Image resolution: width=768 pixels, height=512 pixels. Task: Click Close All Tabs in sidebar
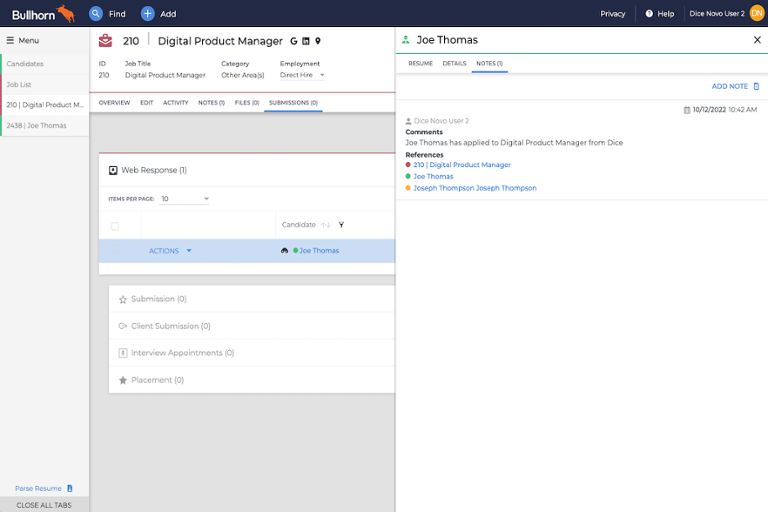tap(44, 505)
